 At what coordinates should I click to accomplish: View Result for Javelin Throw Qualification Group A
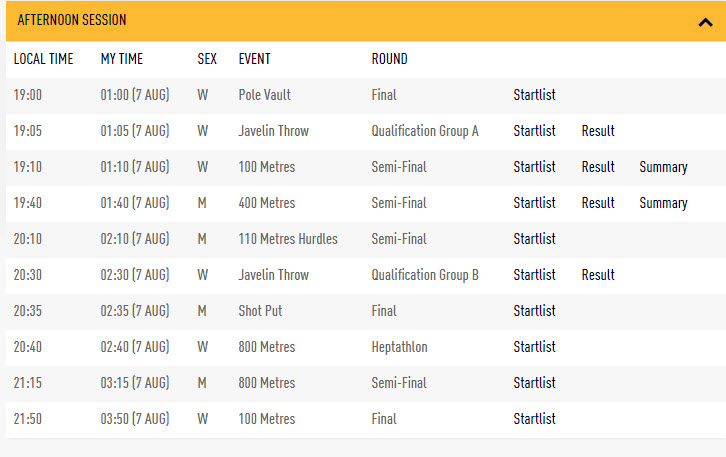[598, 131]
